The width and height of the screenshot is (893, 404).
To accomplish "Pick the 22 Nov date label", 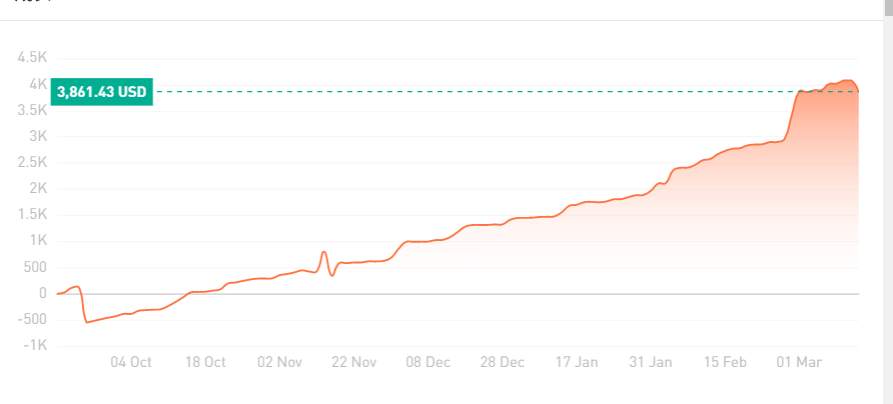I will [x=354, y=362].
